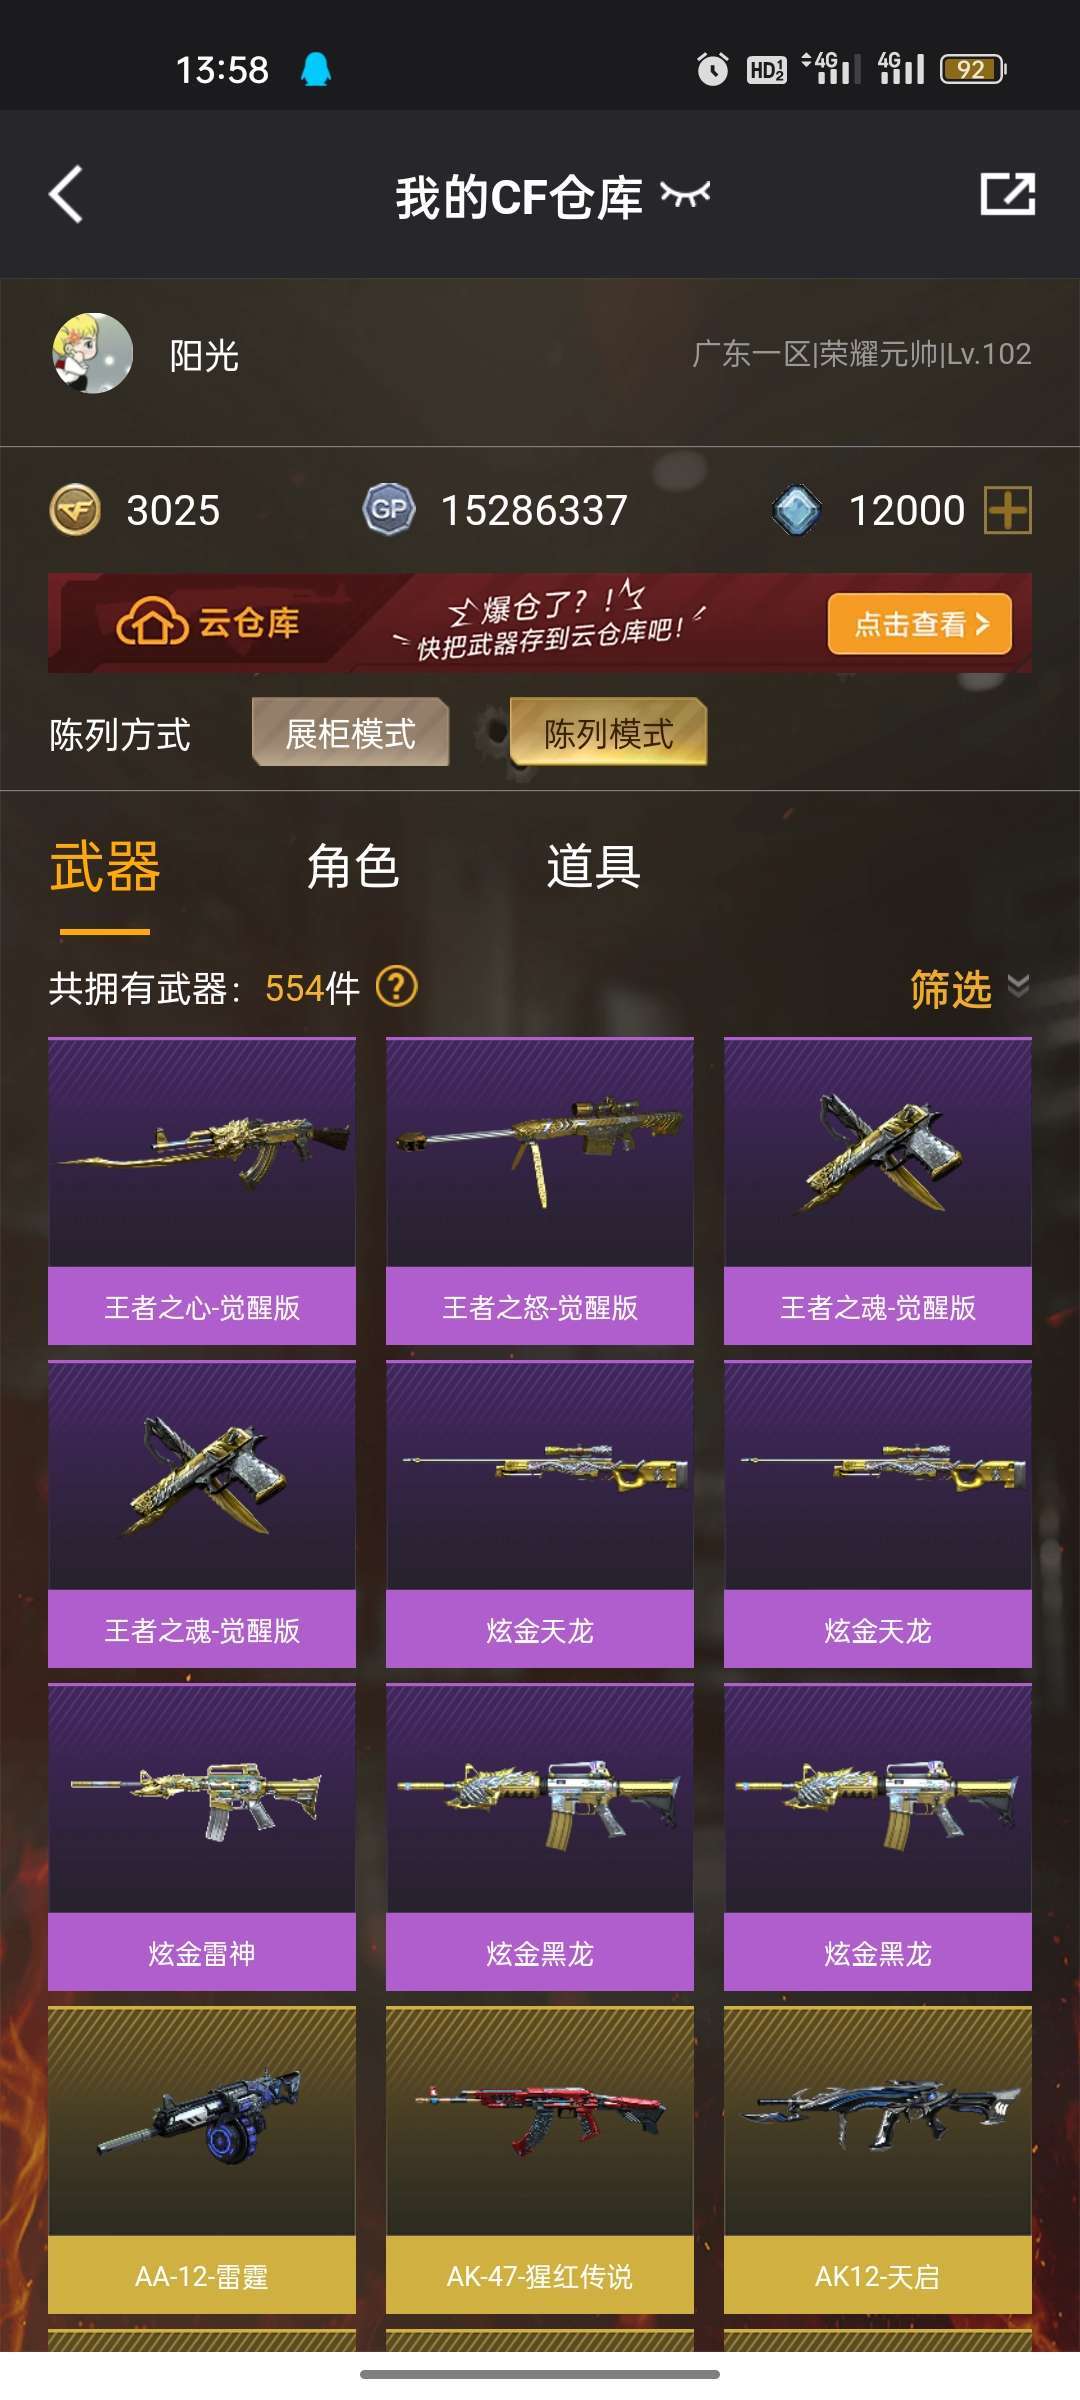Open the 道具 tab
The height and width of the screenshot is (2400, 1080).
[x=593, y=866]
